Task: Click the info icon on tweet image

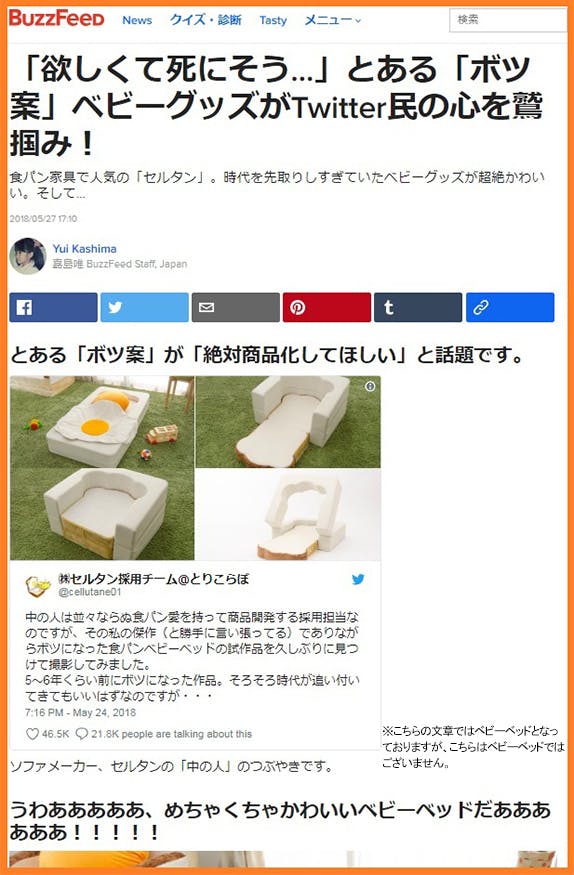Action: 370,386
